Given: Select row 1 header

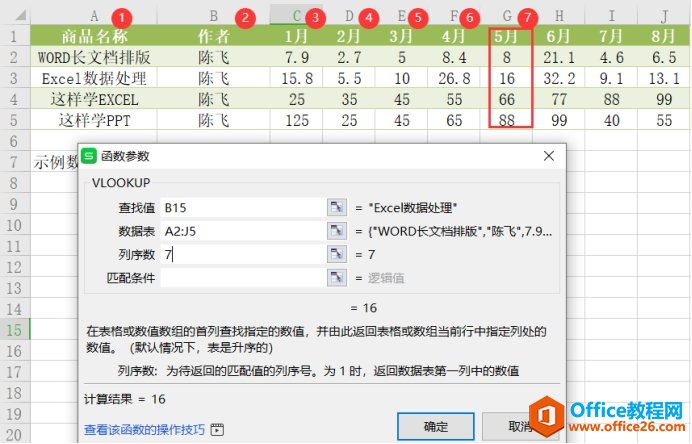Looking at the screenshot, I should (x=15, y=36).
